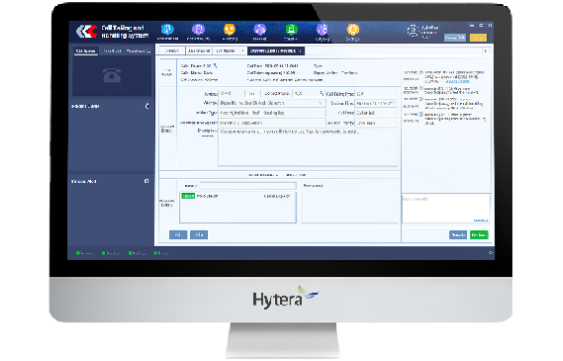Click the first gray-blue button at bottom left of form

coord(178,235)
